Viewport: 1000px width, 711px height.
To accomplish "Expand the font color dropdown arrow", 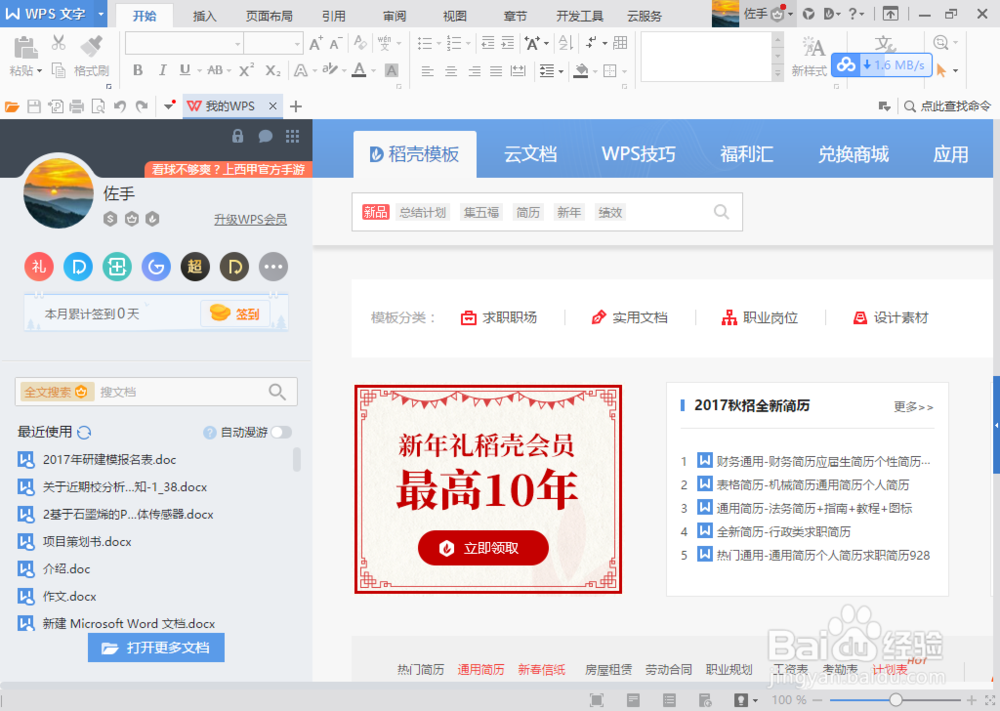I will pos(374,71).
